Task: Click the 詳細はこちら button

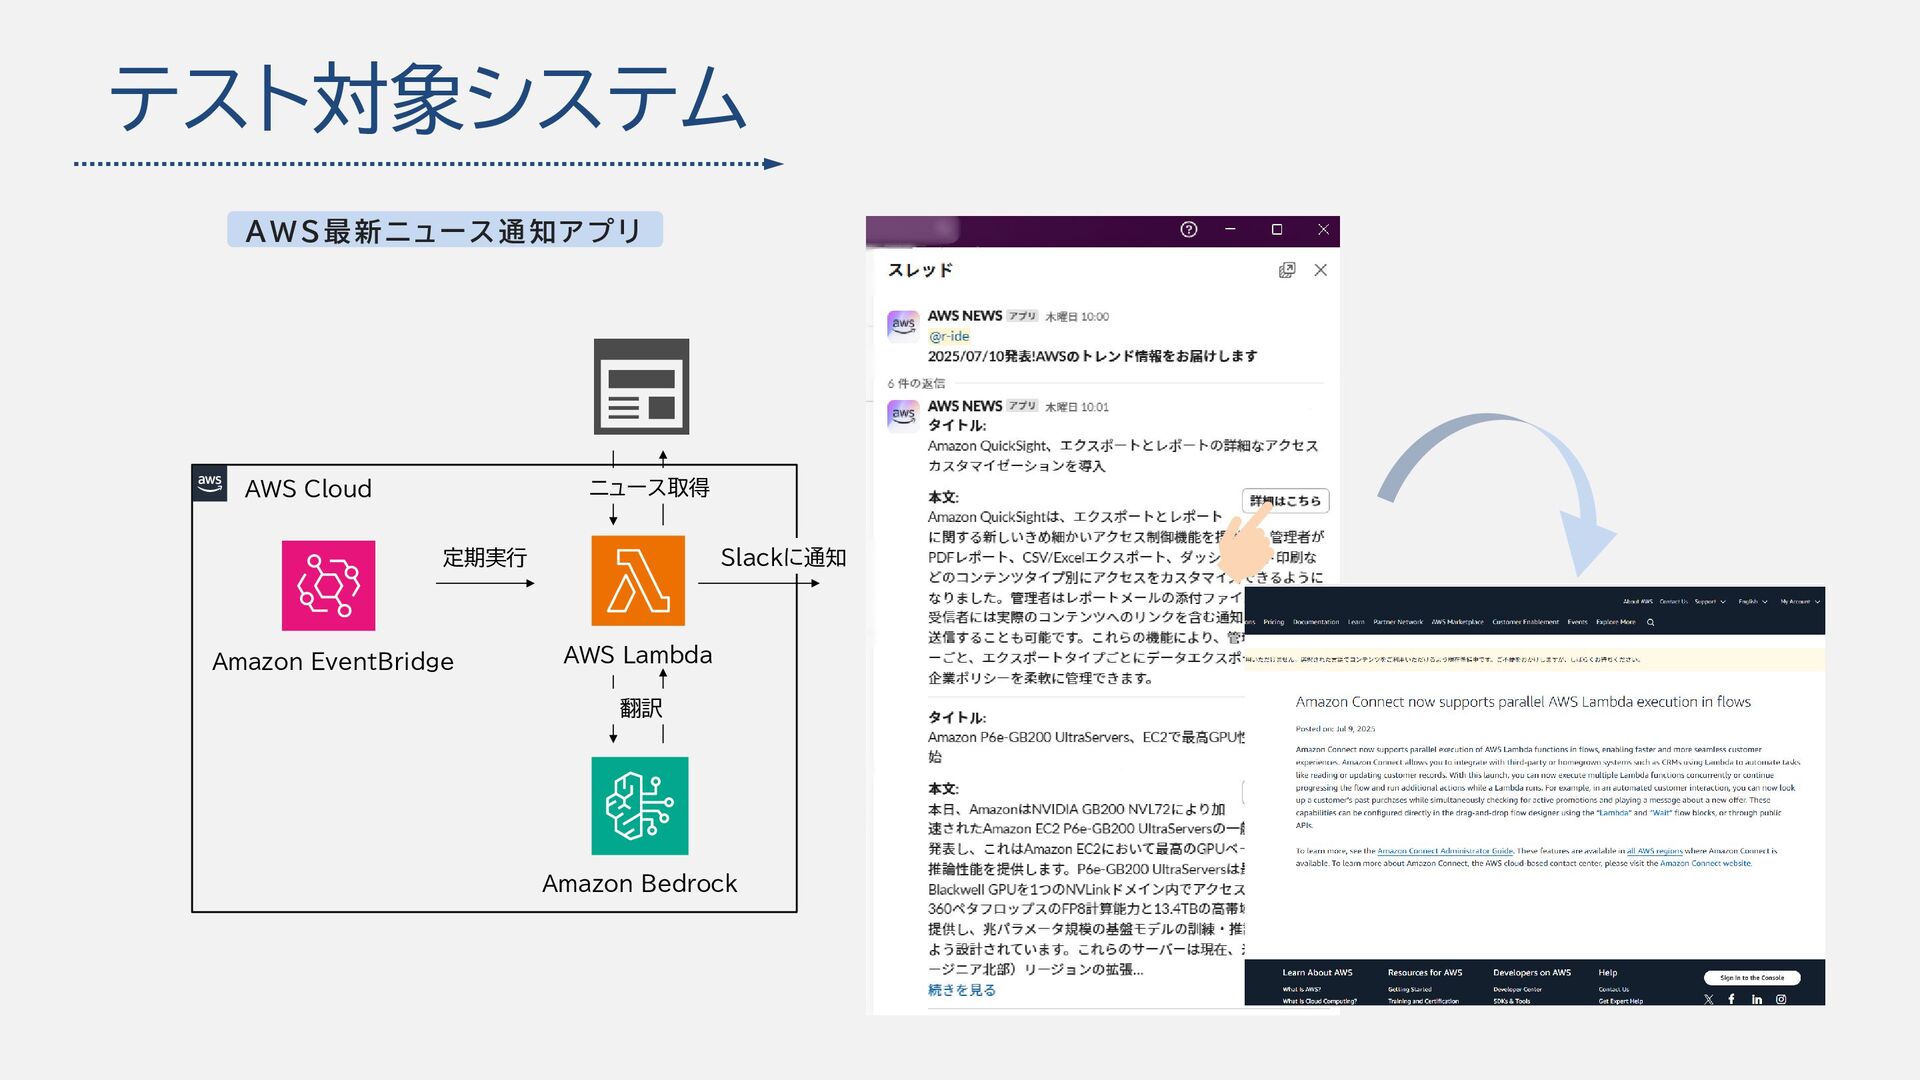Action: tap(1285, 500)
